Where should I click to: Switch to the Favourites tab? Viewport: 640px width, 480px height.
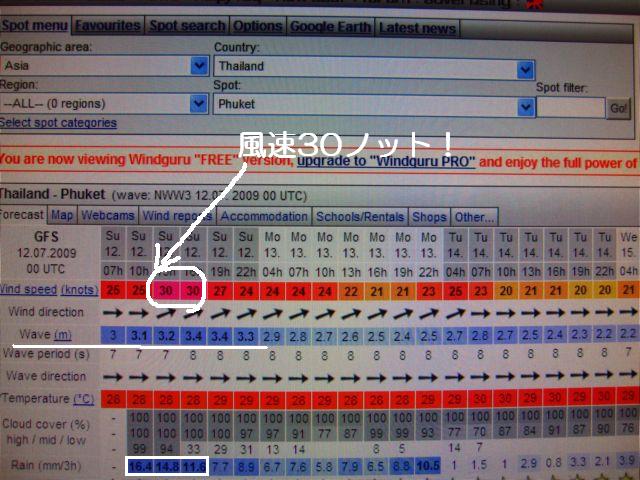point(108,27)
